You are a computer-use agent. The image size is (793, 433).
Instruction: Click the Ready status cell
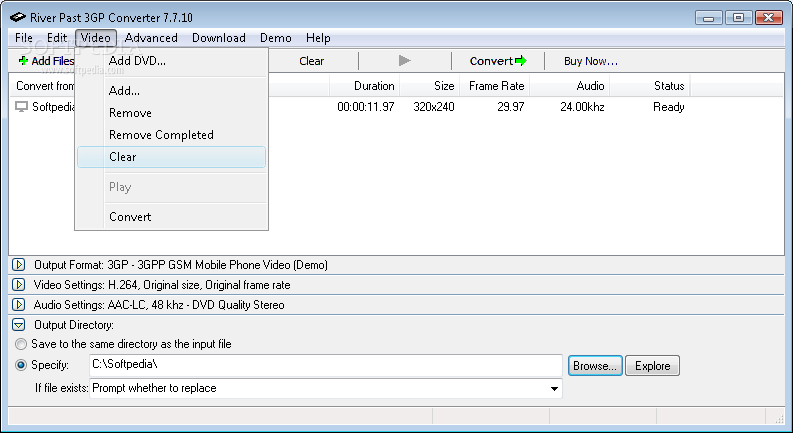tap(669, 107)
